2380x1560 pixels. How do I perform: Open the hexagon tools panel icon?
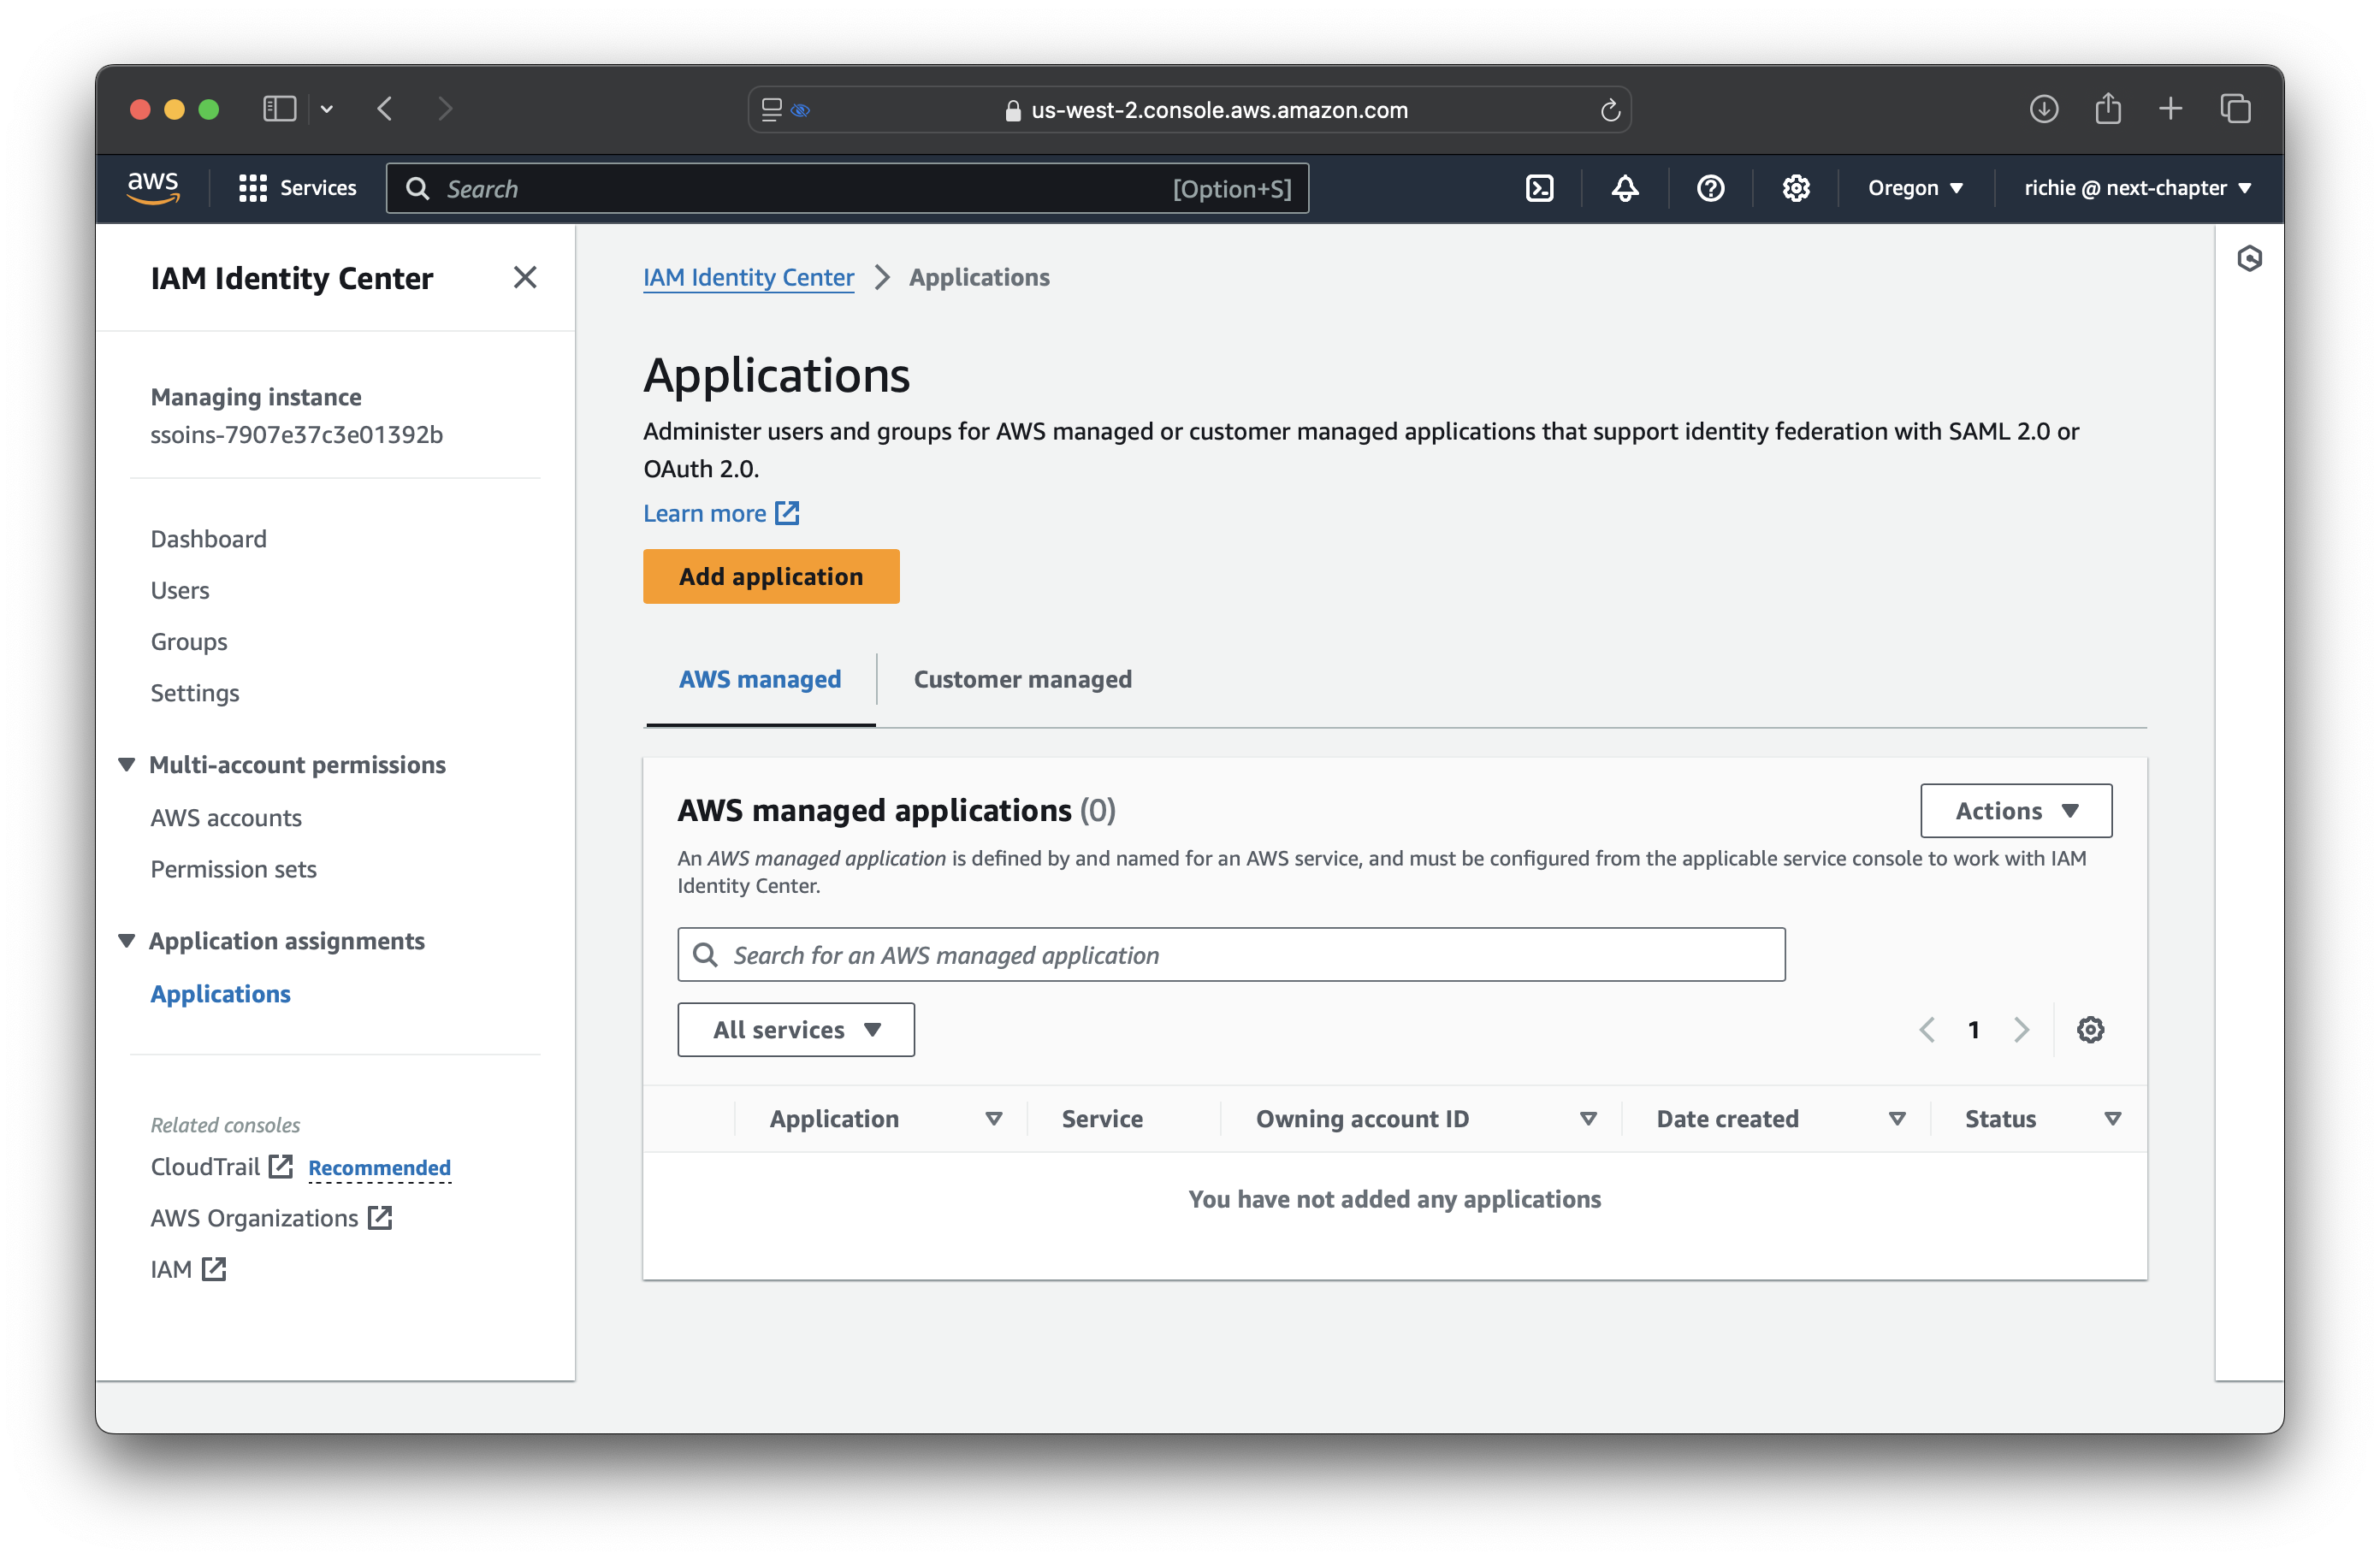[2249, 259]
